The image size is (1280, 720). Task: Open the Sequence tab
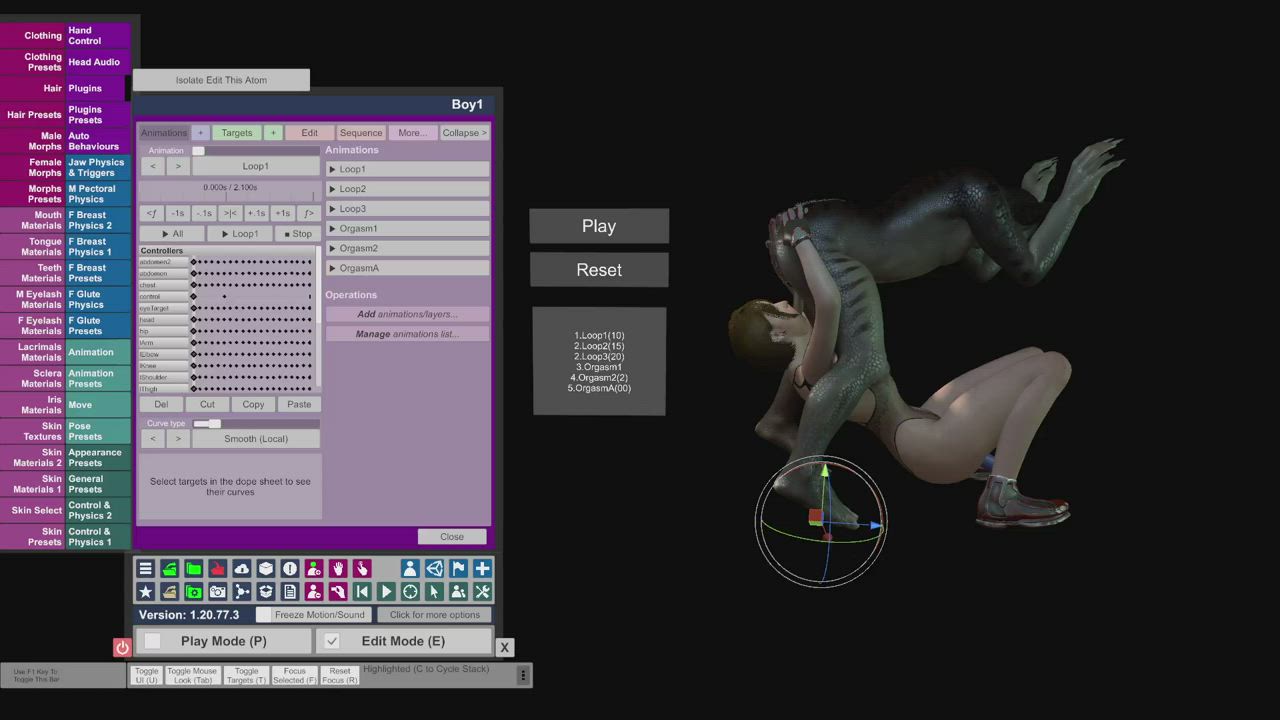coord(361,133)
